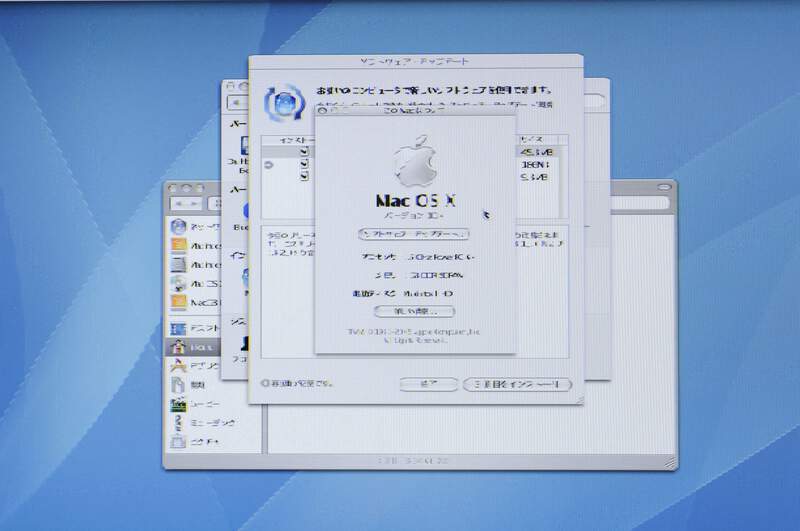Open the Applications icon in Finder sidebar
This screenshot has height=531, width=800.
[178, 367]
